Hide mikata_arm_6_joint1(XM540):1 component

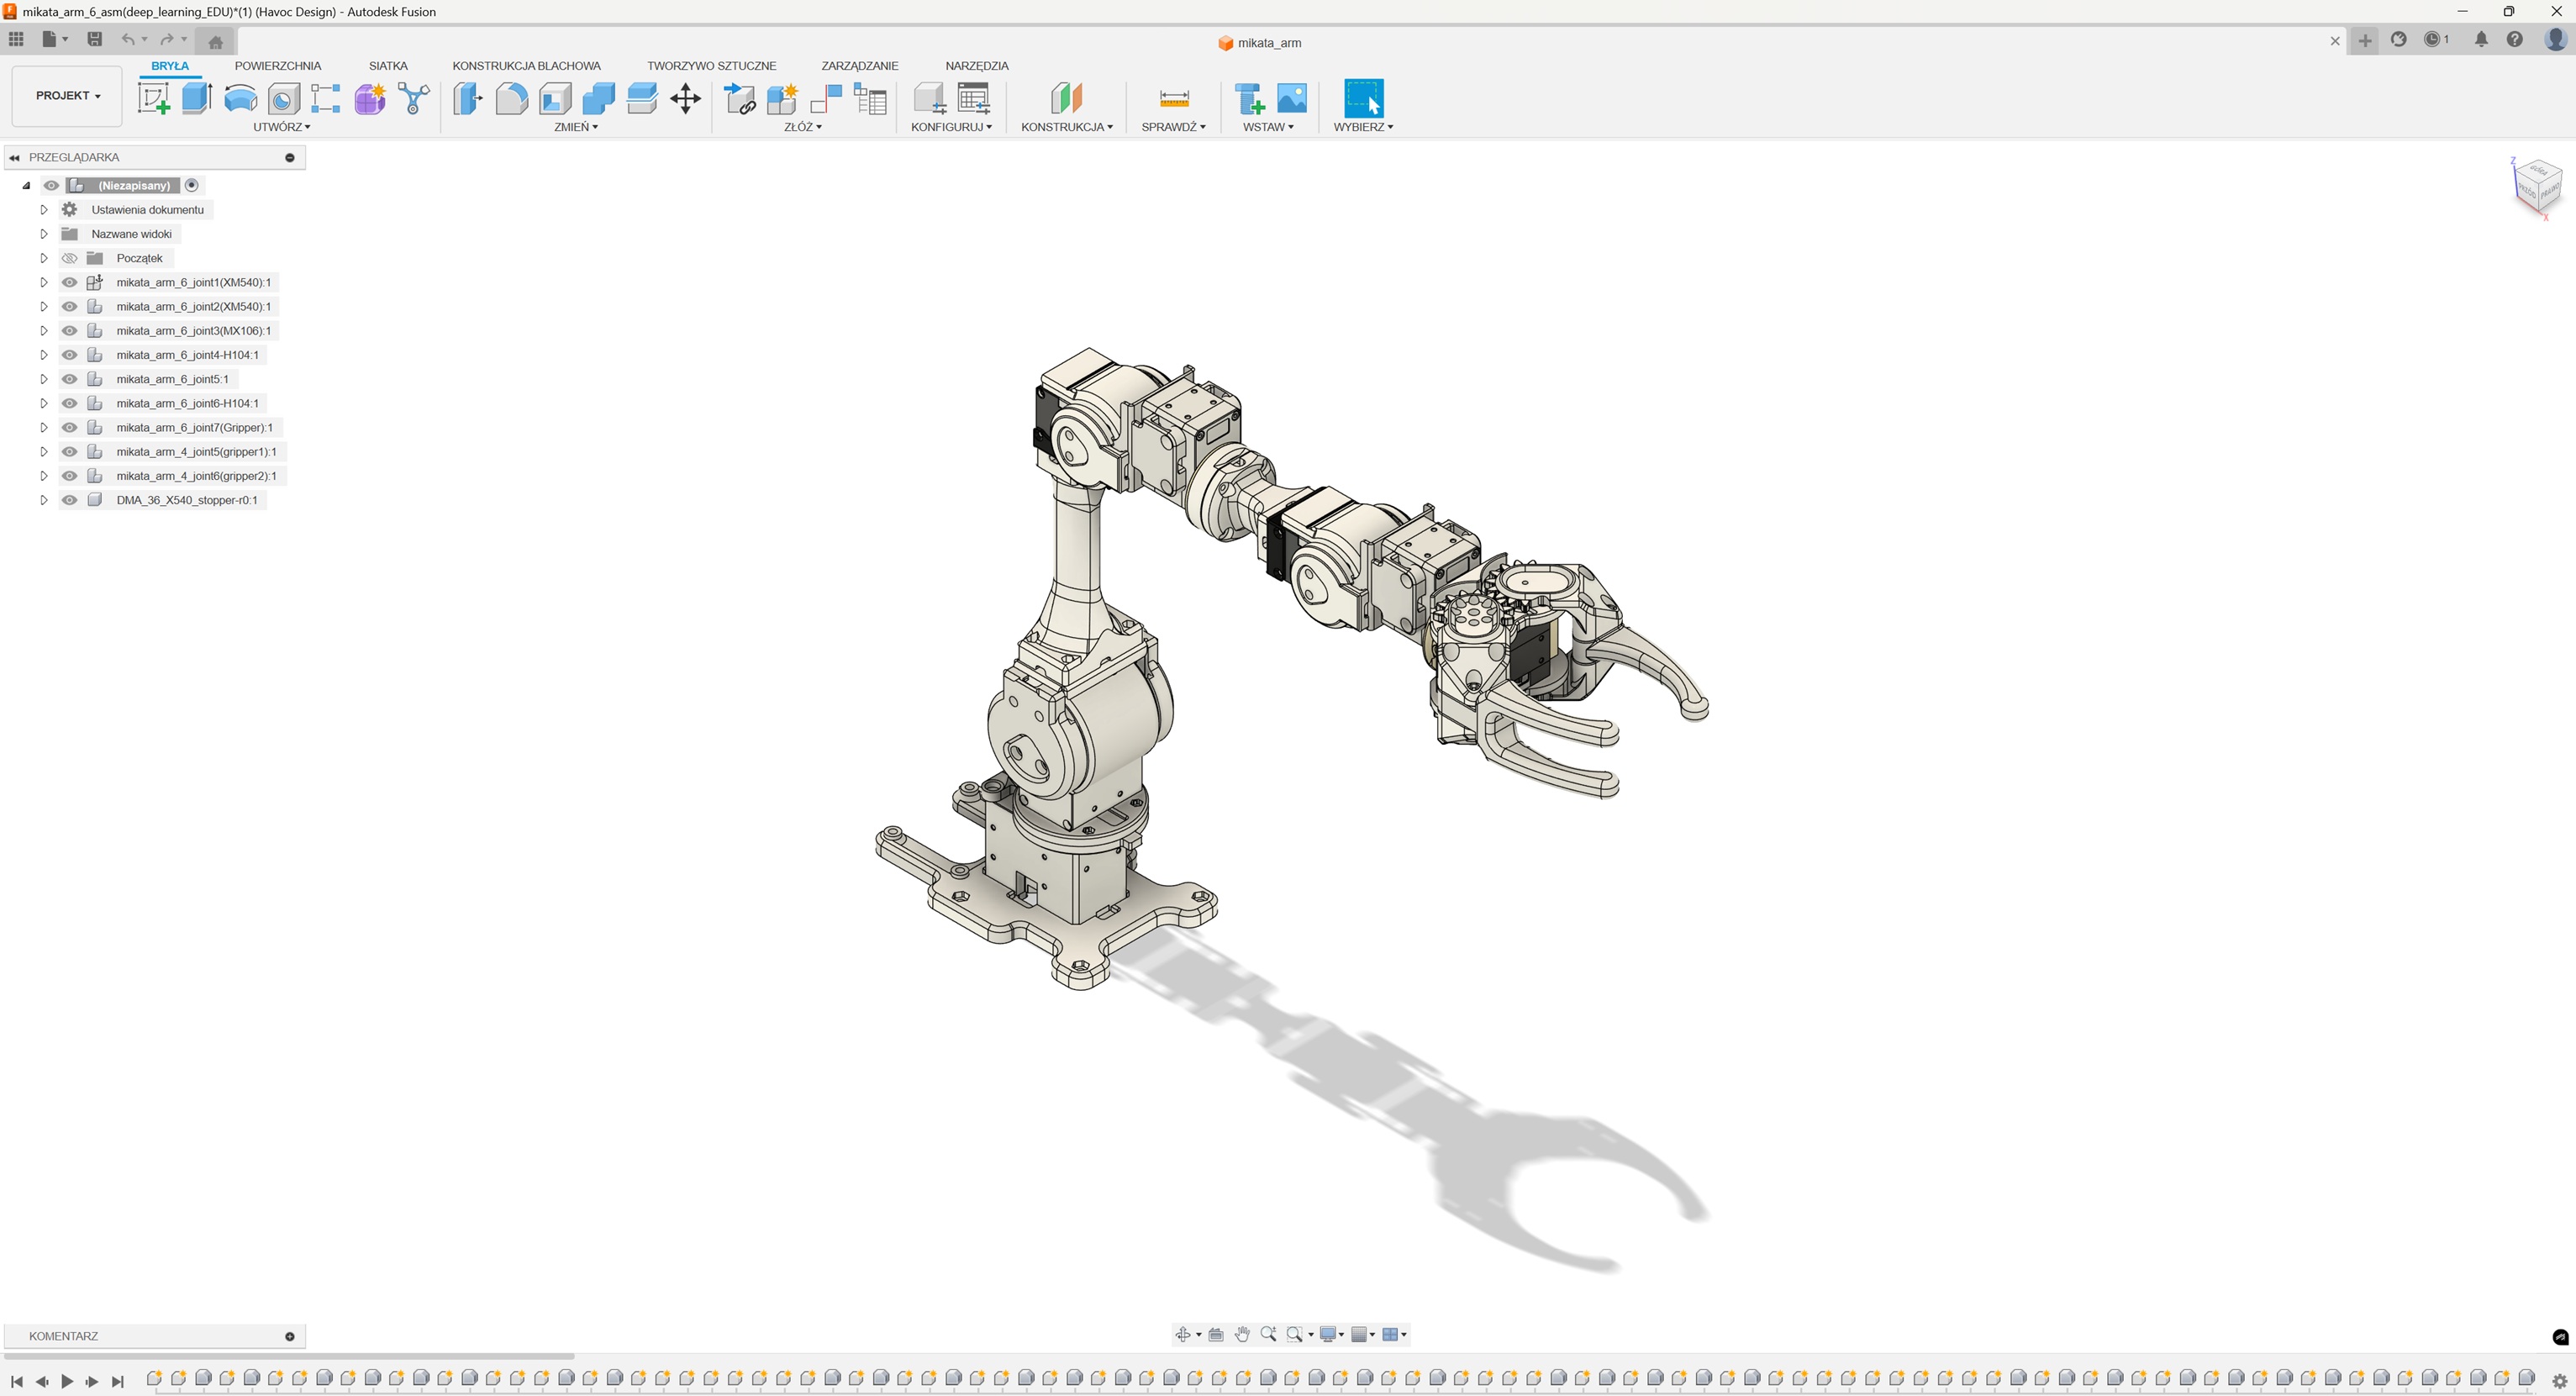[70, 282]
